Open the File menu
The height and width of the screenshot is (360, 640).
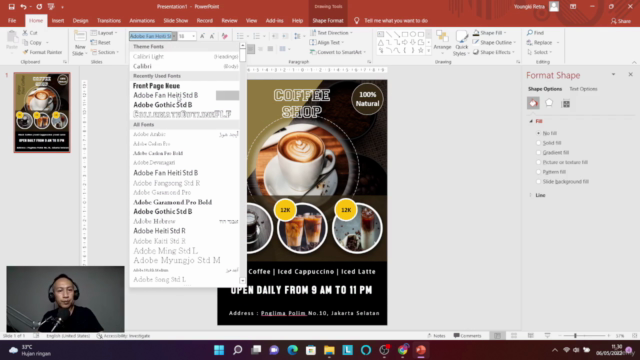[12, 20]
